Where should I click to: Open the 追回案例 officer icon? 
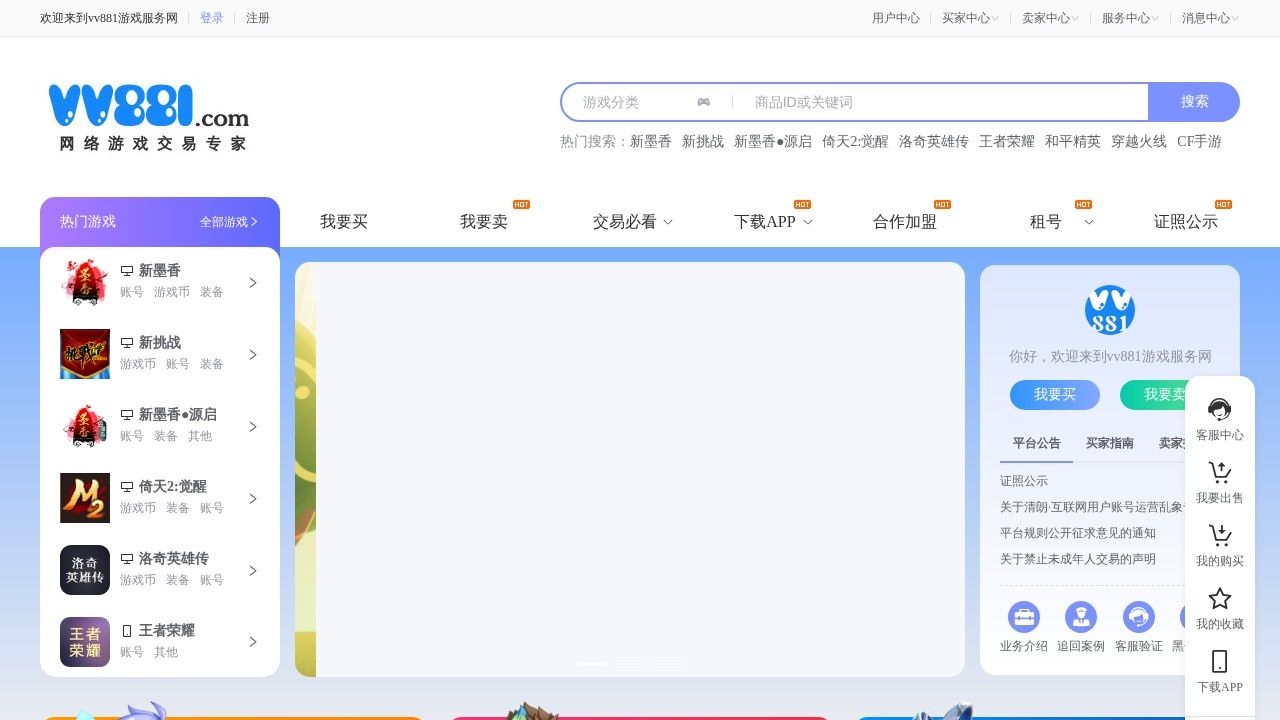[x=1081, y=616]
